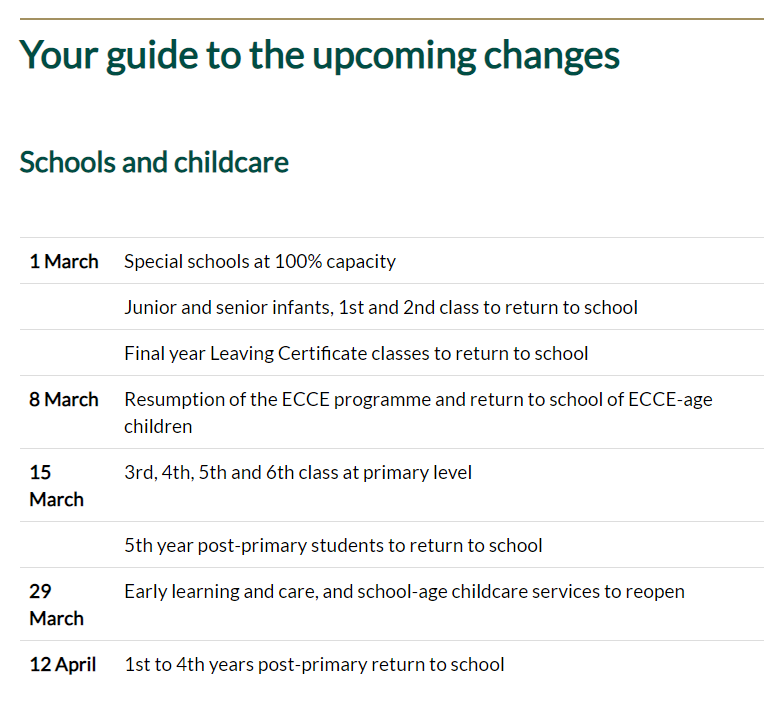Screen dimensions: 784x717
Task: Click the gold divider line above the heading
Action: 391,19
